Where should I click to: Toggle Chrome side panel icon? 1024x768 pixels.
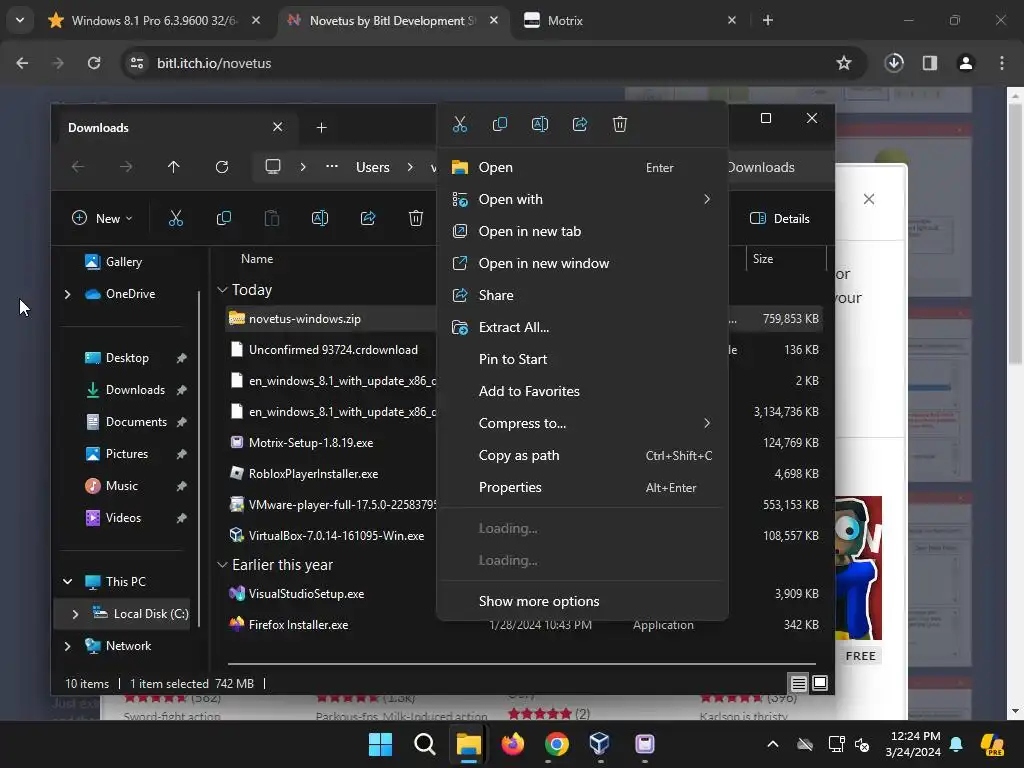pyautogui.click(x=930, y=63)
